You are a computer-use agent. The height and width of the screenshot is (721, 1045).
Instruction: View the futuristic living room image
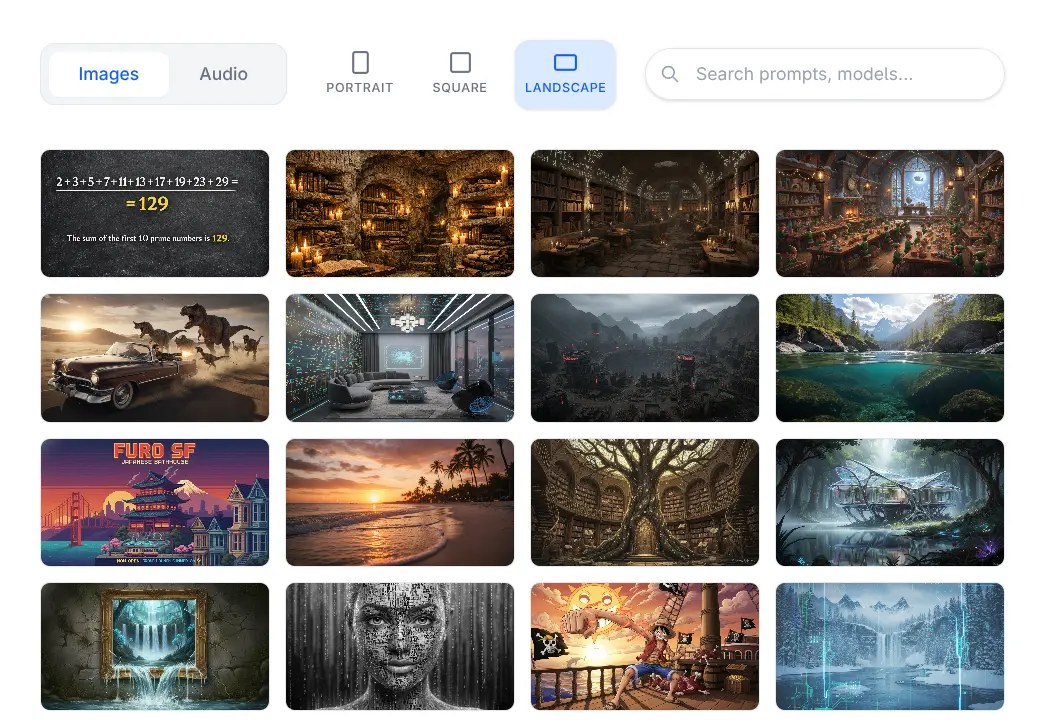pos(400,358)
